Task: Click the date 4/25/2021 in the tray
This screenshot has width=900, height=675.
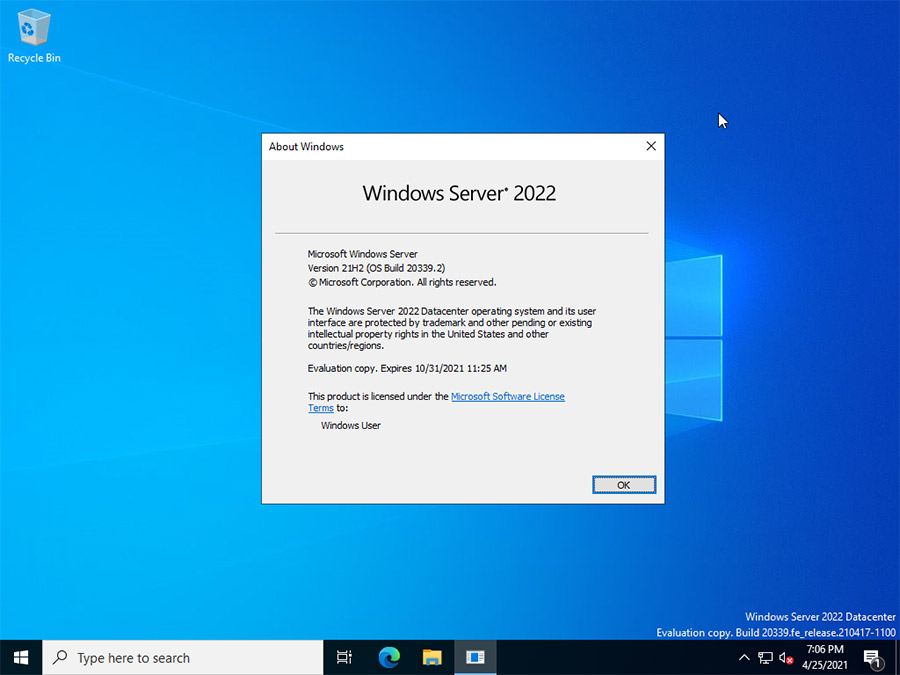Action: pos(824,664)
